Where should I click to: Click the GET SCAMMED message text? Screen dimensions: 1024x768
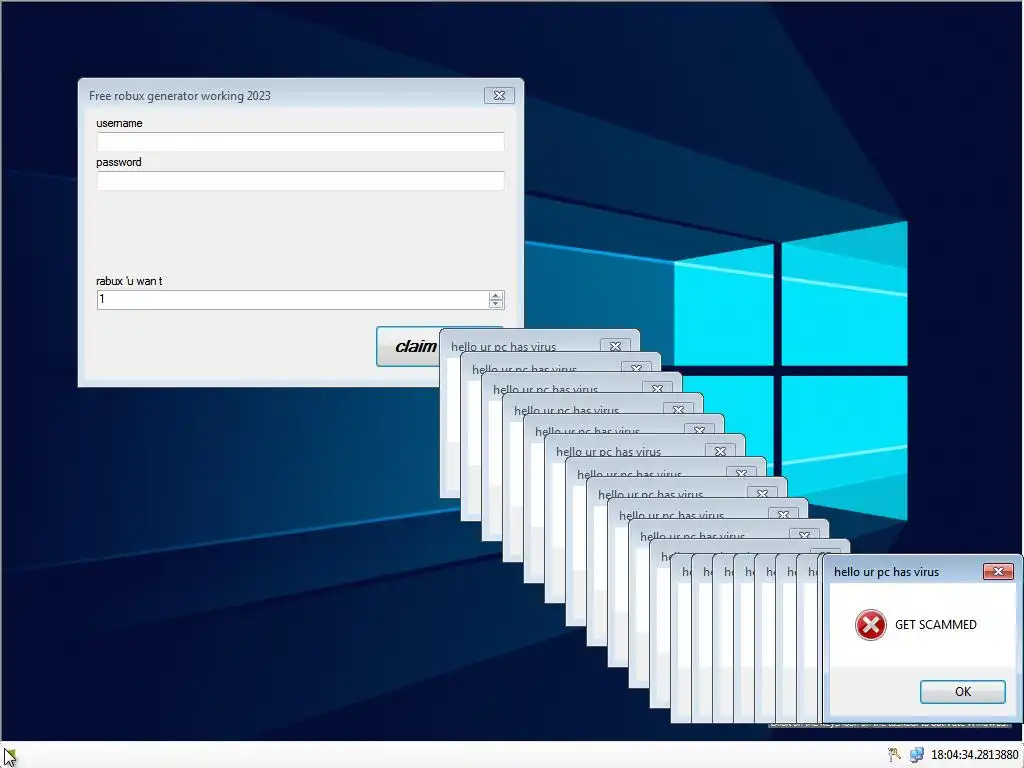pyautogui.click(x=935, y=625)
